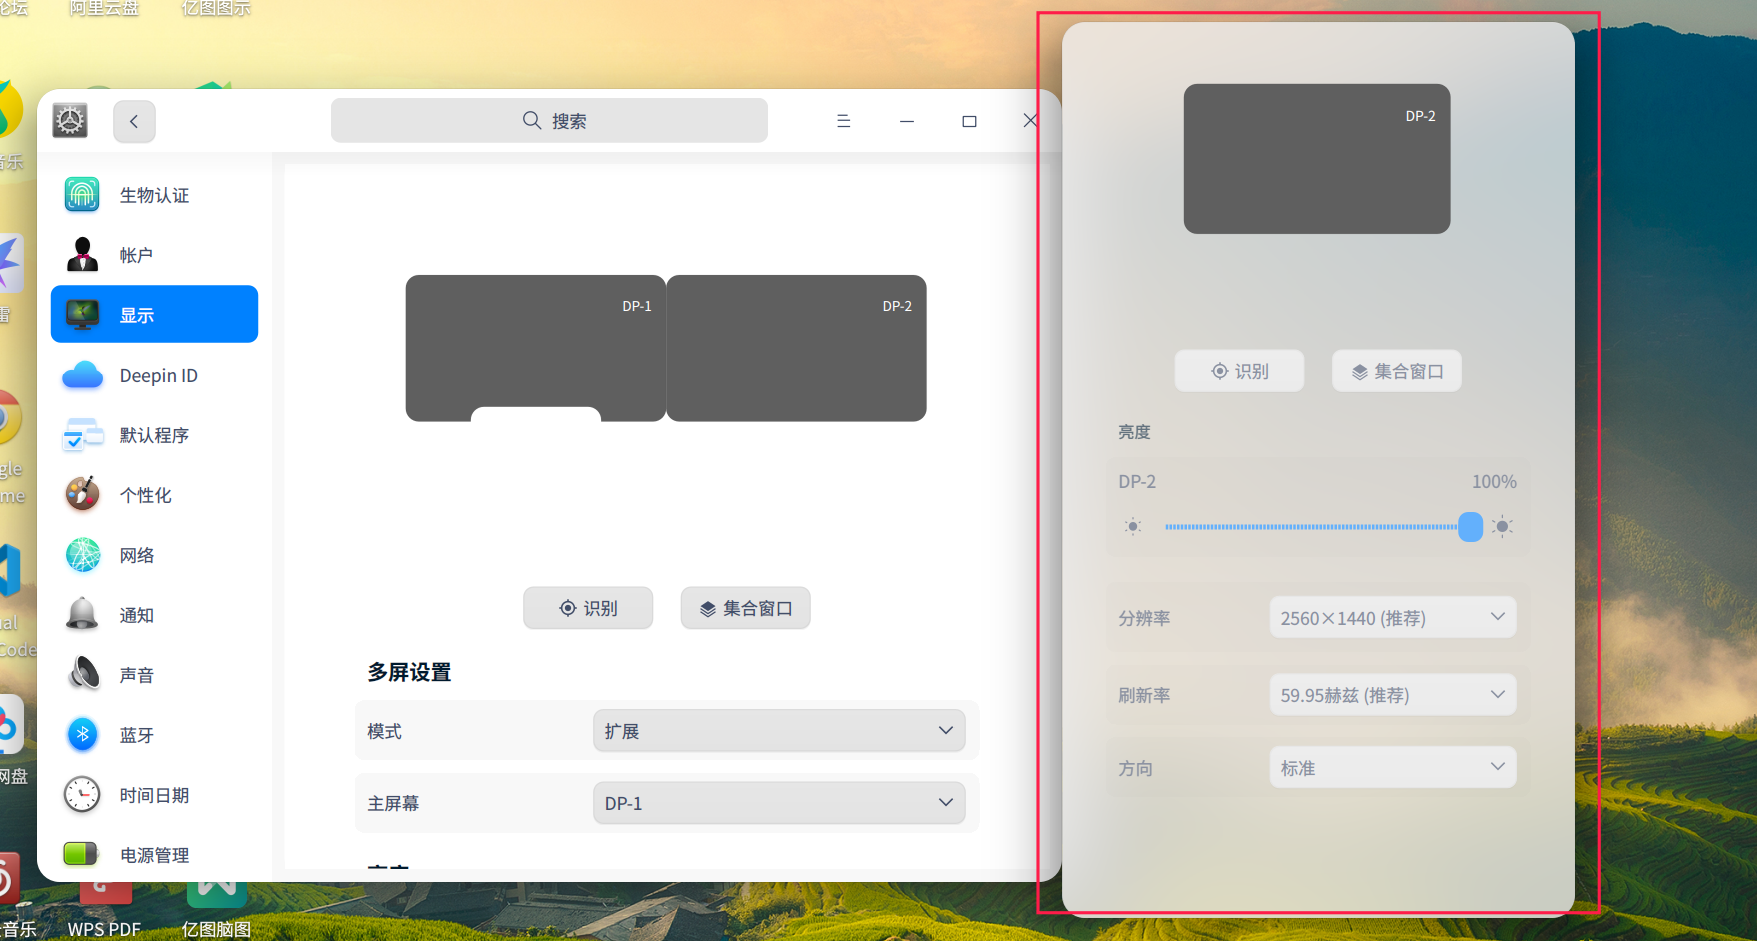Select the DP-1 monitor in the layout preview
Image resolution: width=1757 pixels, height=941 pixels.
(536, 348)
